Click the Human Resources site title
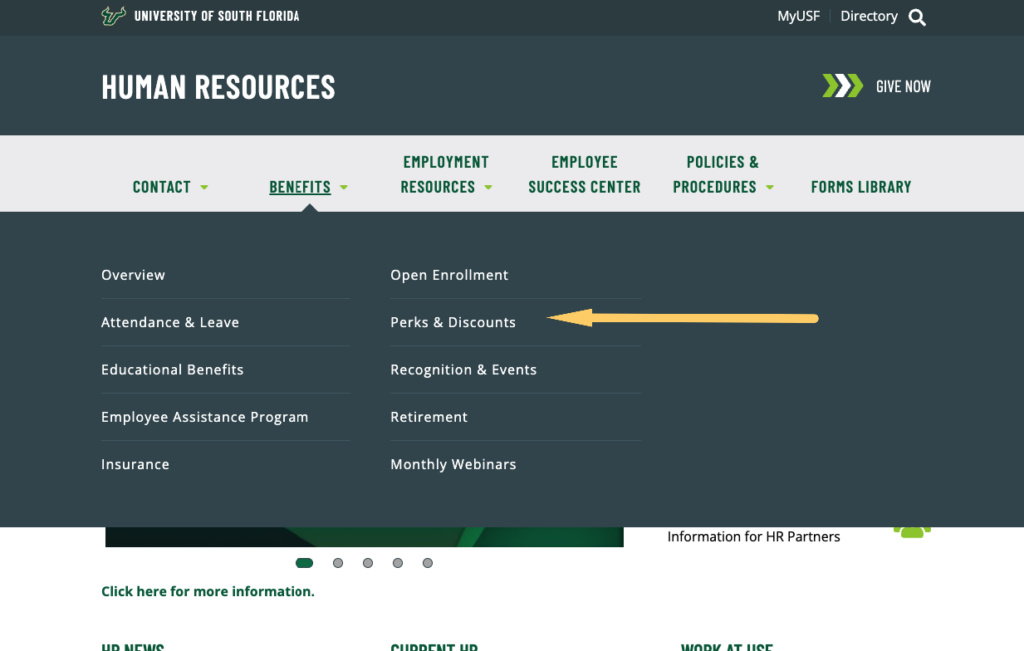Image resolution: width=1024 pixels, height=651 pixels. click(x=218, y=87)
